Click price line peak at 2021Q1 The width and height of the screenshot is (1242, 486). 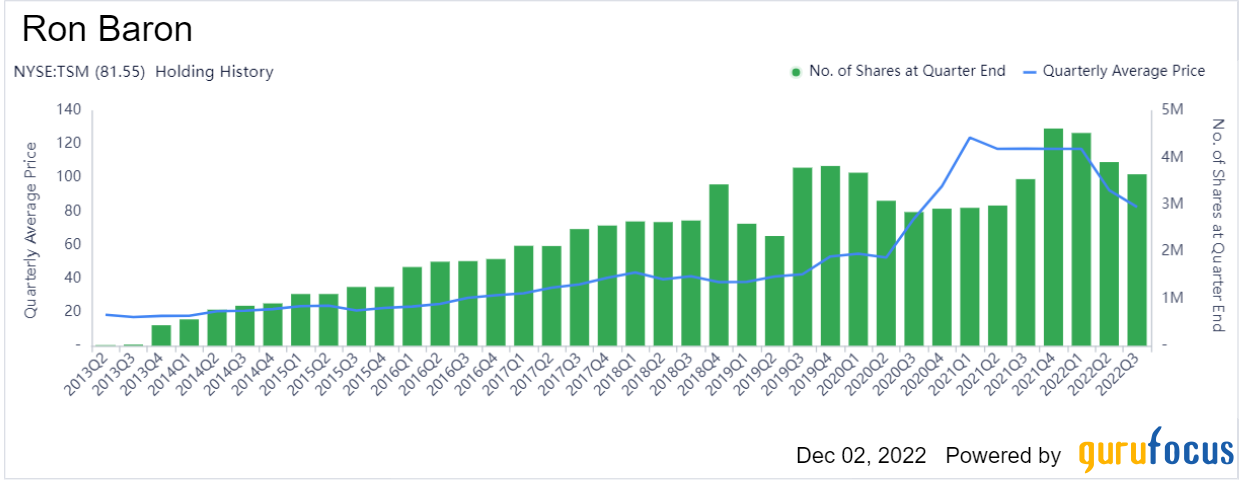pyautogui.click(x=969, y=138)
